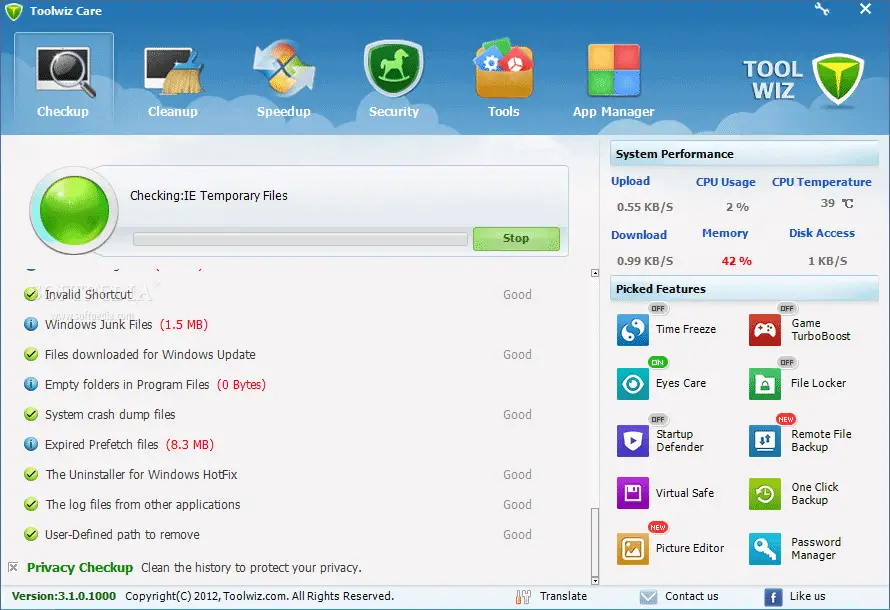
Task: Click the info icon beside Windows Junk Files
Action: point(31,324)
